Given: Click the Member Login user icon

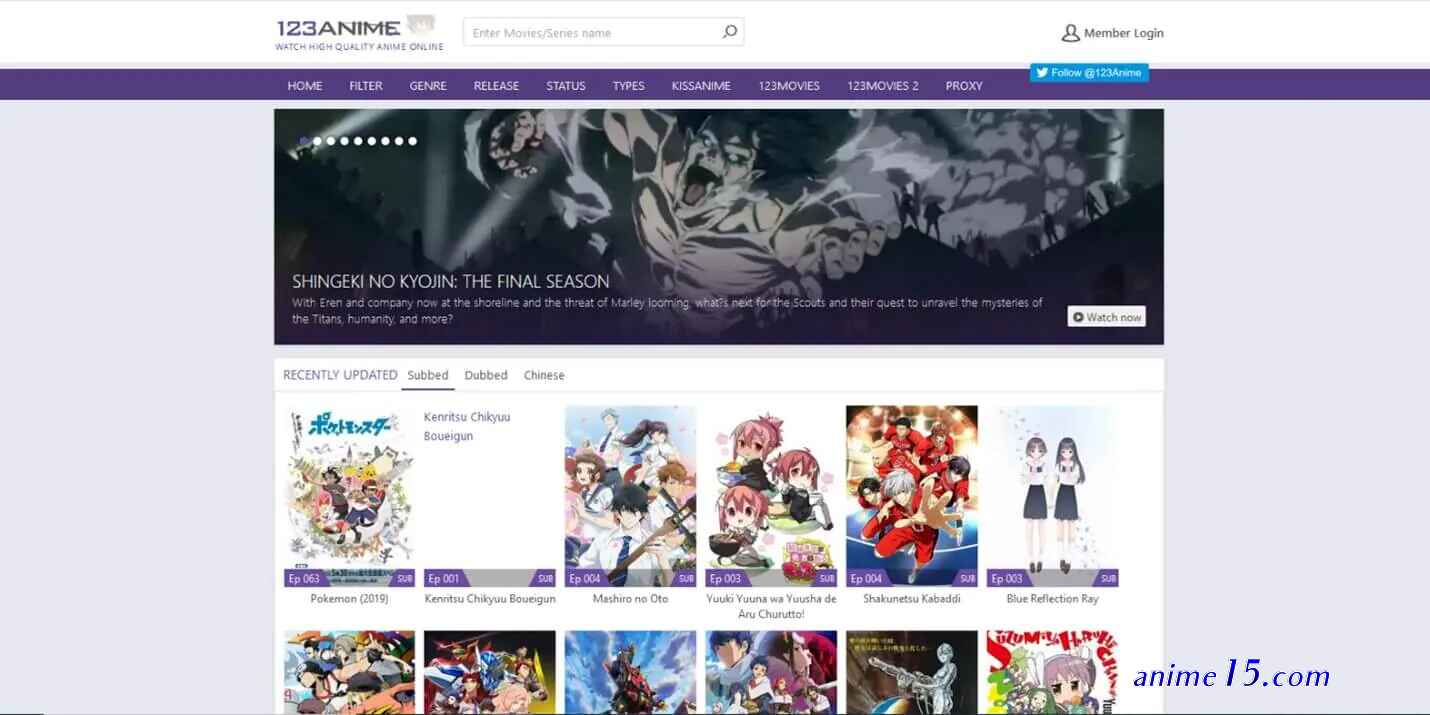Looking at the screenshot, I should pos(1070,33).
